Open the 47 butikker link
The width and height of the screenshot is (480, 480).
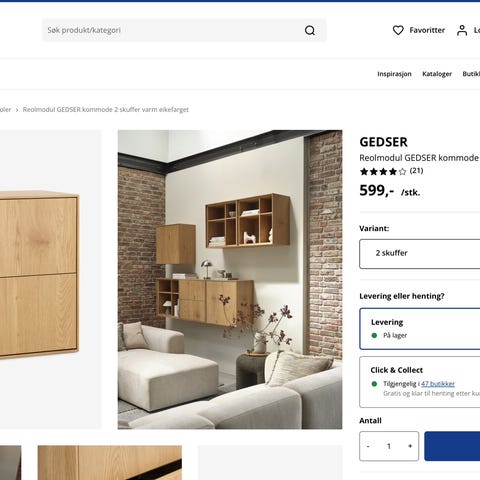pos(438,384)
